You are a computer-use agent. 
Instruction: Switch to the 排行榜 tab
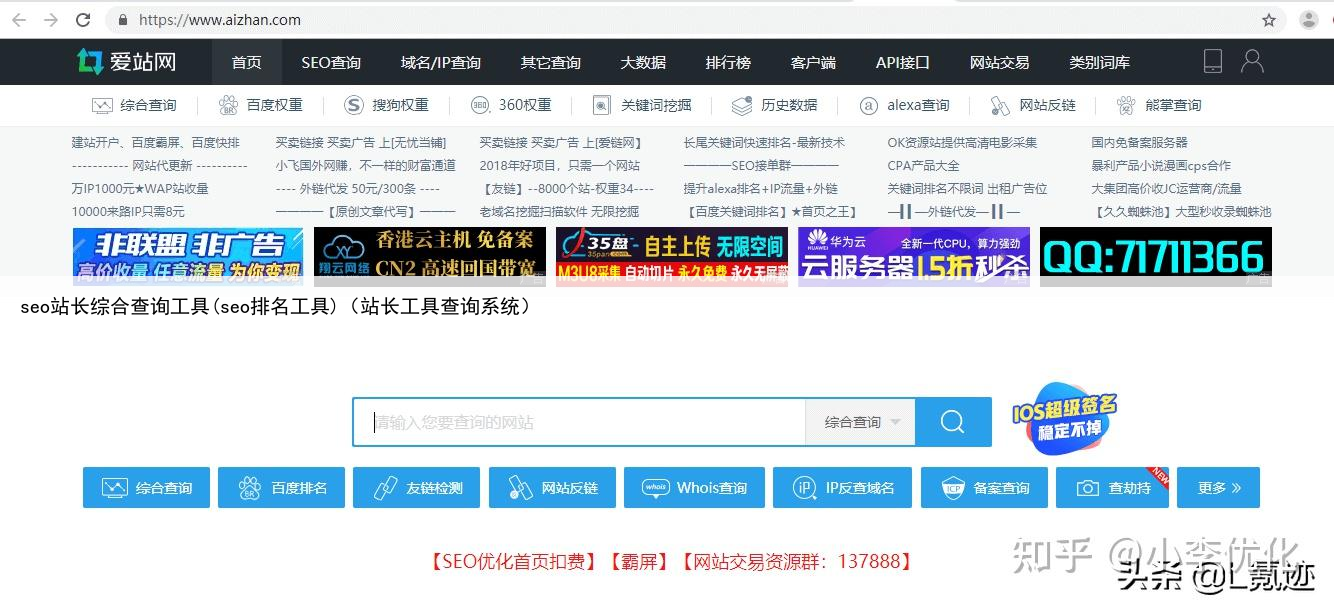click(x=728, y=62)
